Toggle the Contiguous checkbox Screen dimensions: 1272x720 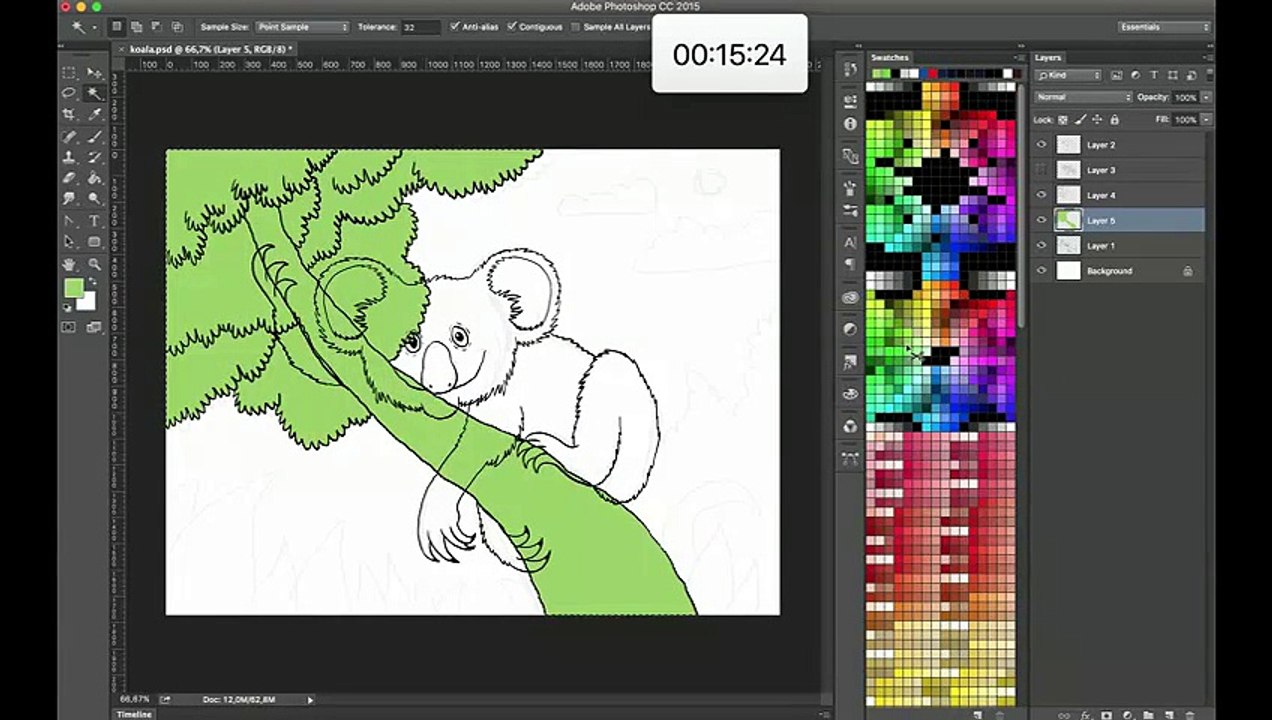coord(513,27)
